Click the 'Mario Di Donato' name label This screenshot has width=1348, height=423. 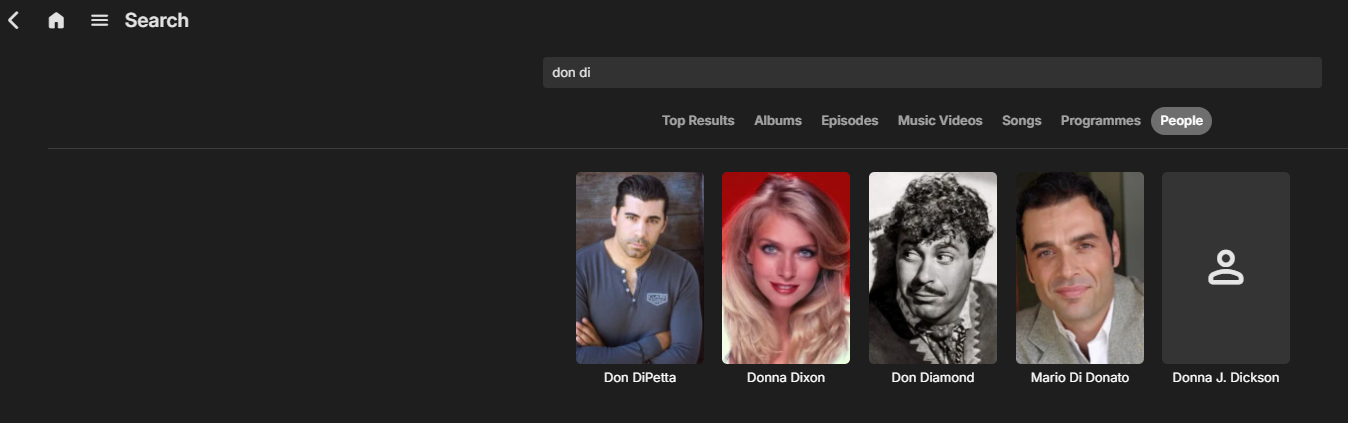[x=1080, y=378]
